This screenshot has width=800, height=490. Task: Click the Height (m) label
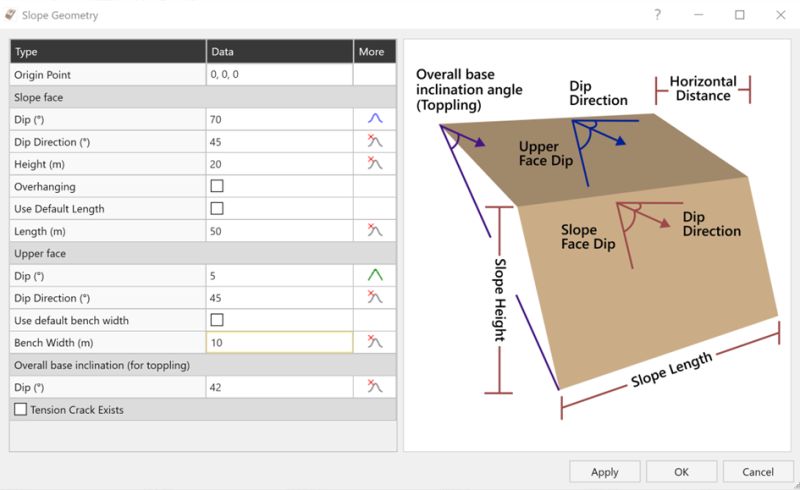(x=39, y=164)
